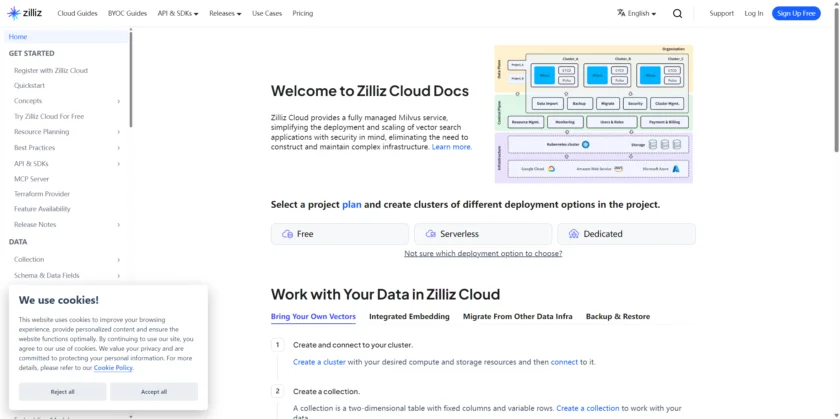Open the Support link
Screen dimensions: 840x419
point(722,13)
